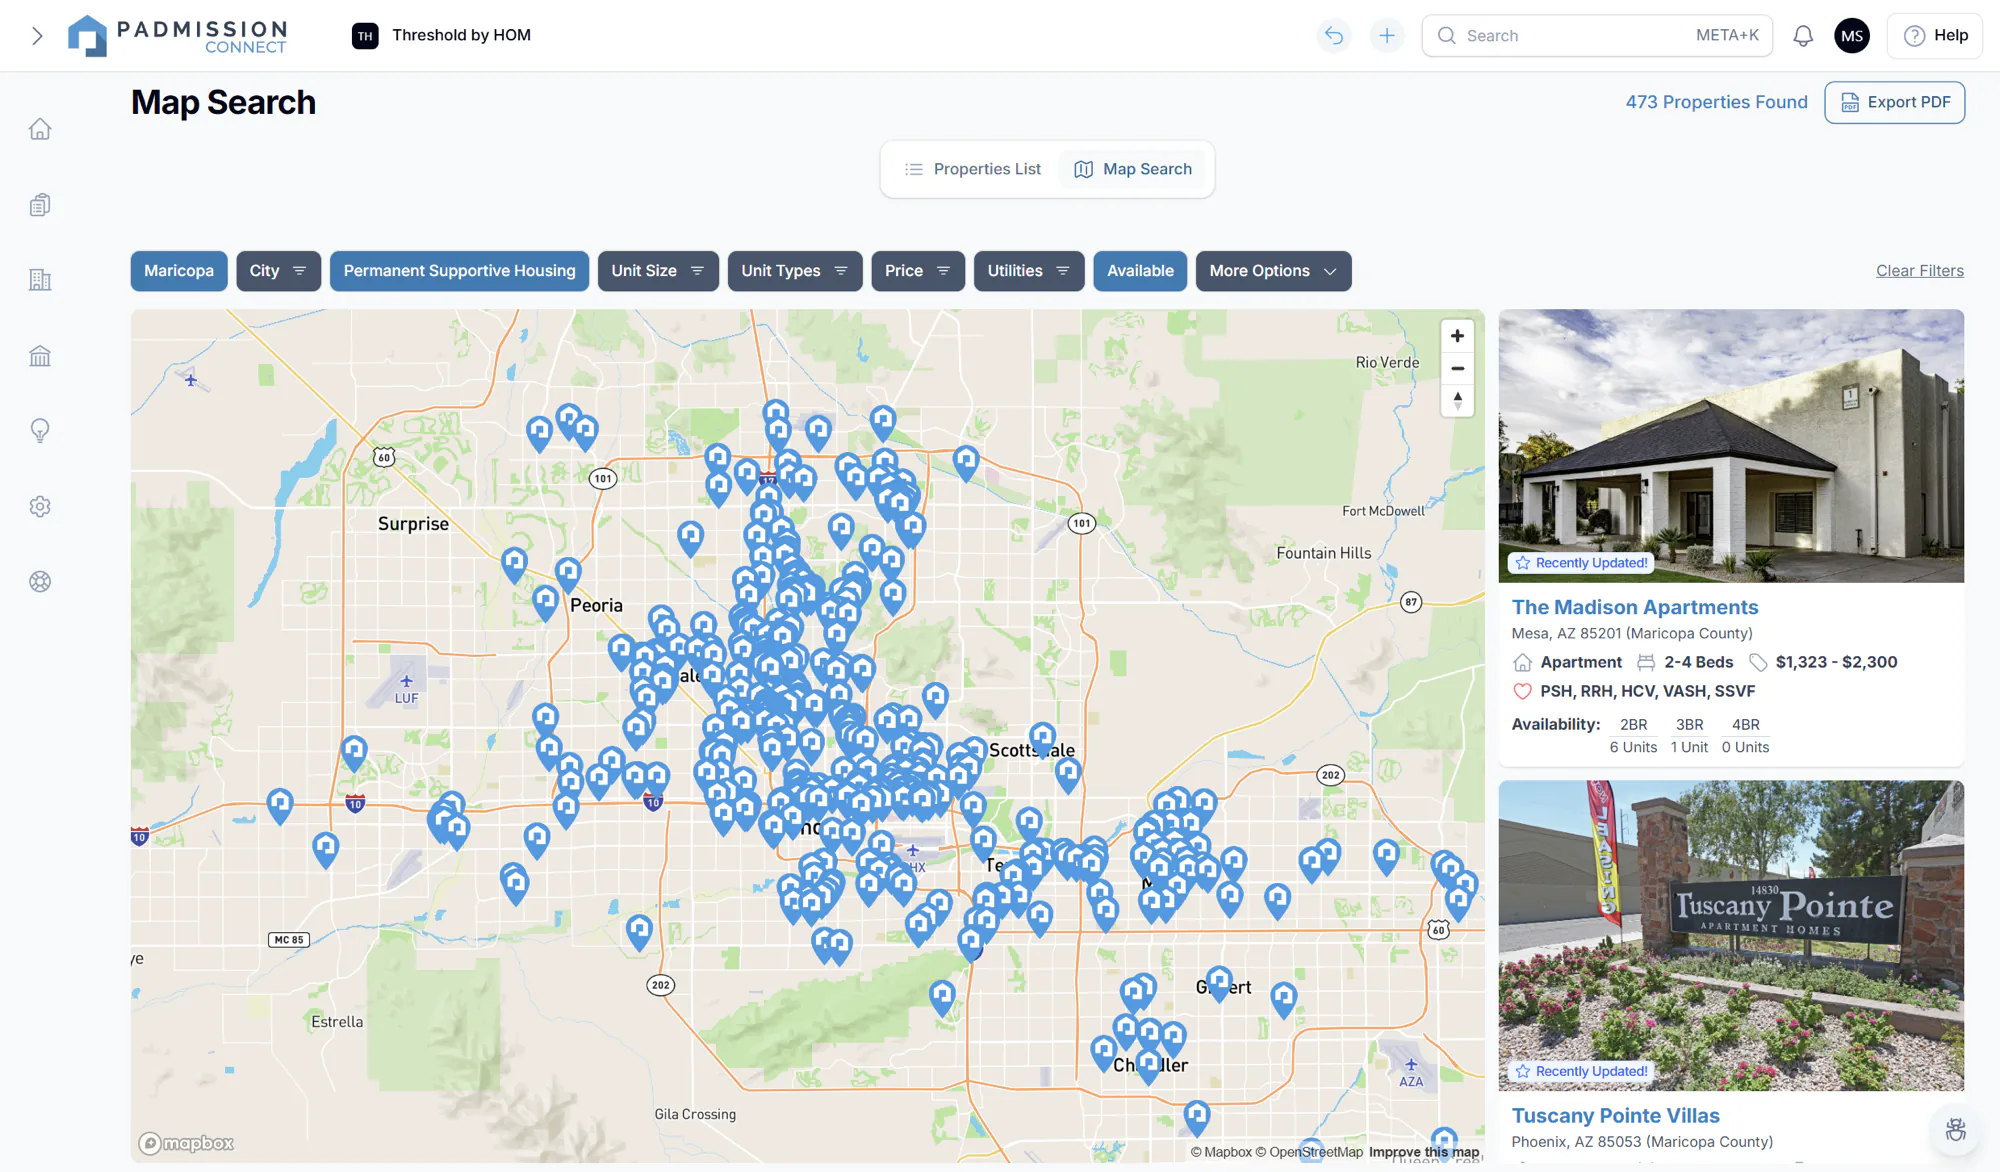Open the notifications bell

(x=1803, y=36)
